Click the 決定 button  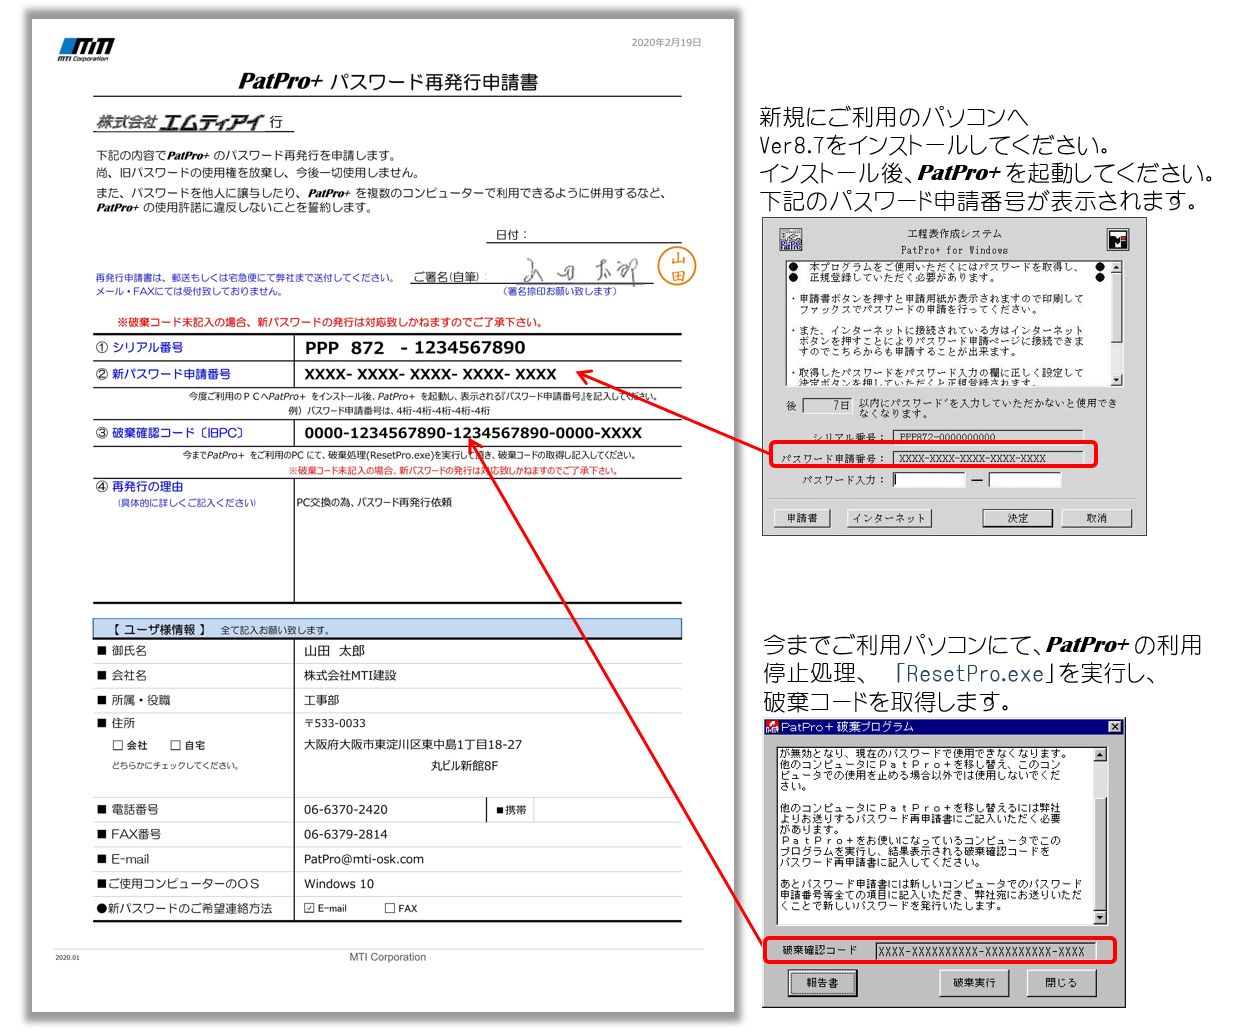tap(1018, 518)
